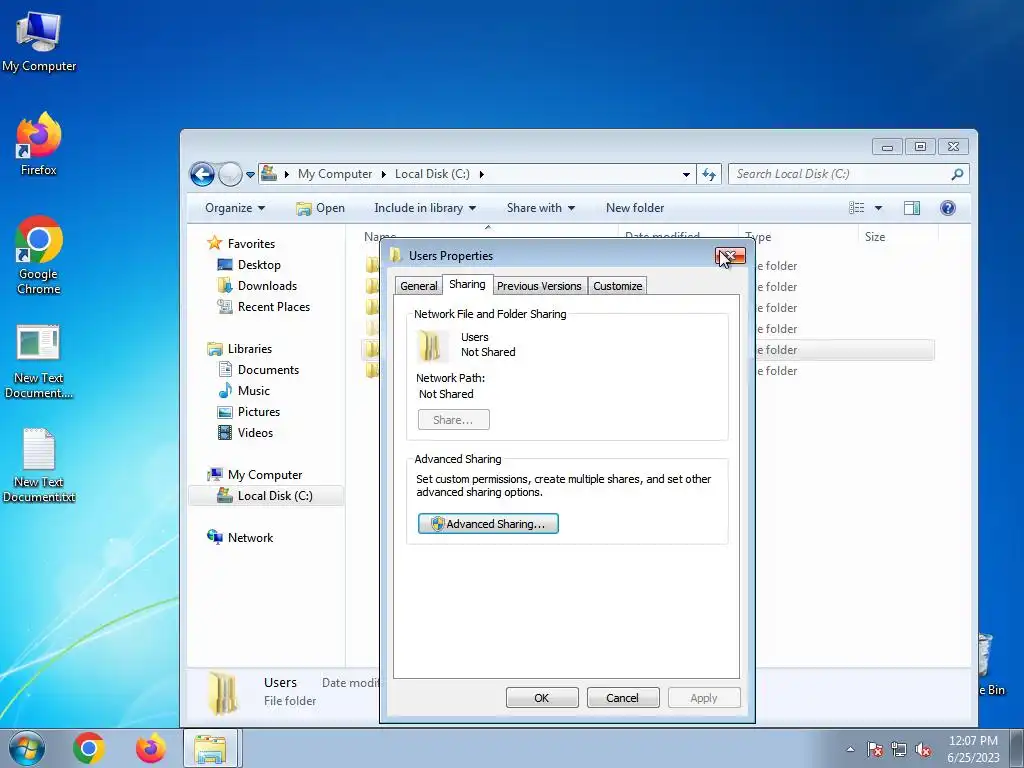The width and height of the screenshot is (1024, 768).
Task: Click the muted volume tray icon
Action: click(x=923, y=750)
